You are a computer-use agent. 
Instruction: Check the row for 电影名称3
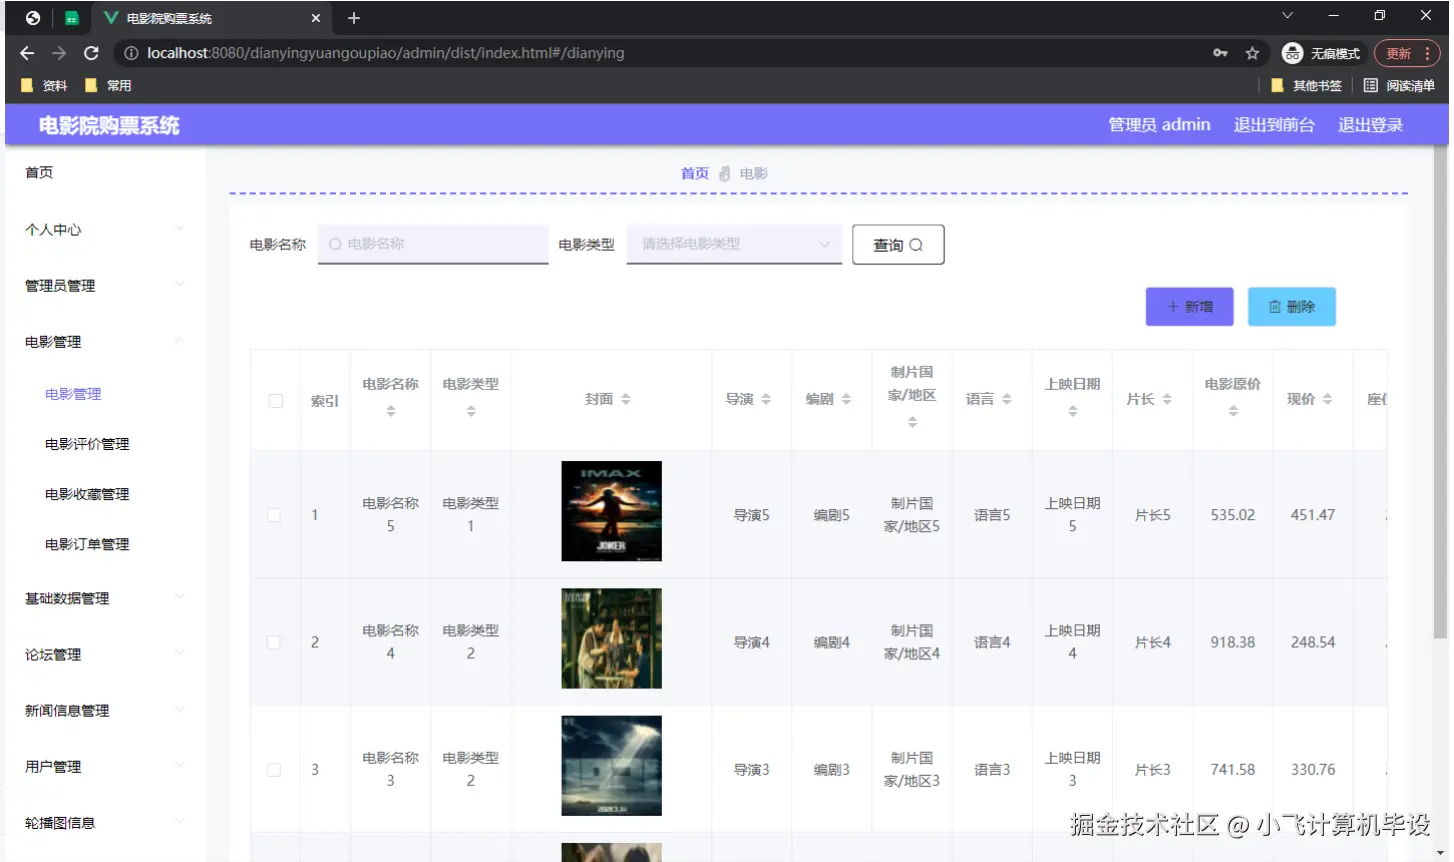[x=274, y=770]
